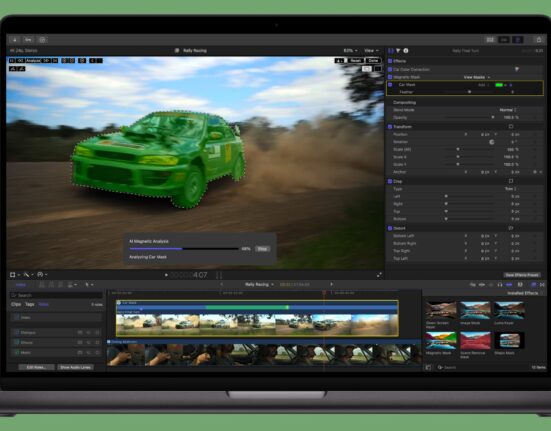
Task: Click the Transform onscreen controls icon
Action: (511, 126)
